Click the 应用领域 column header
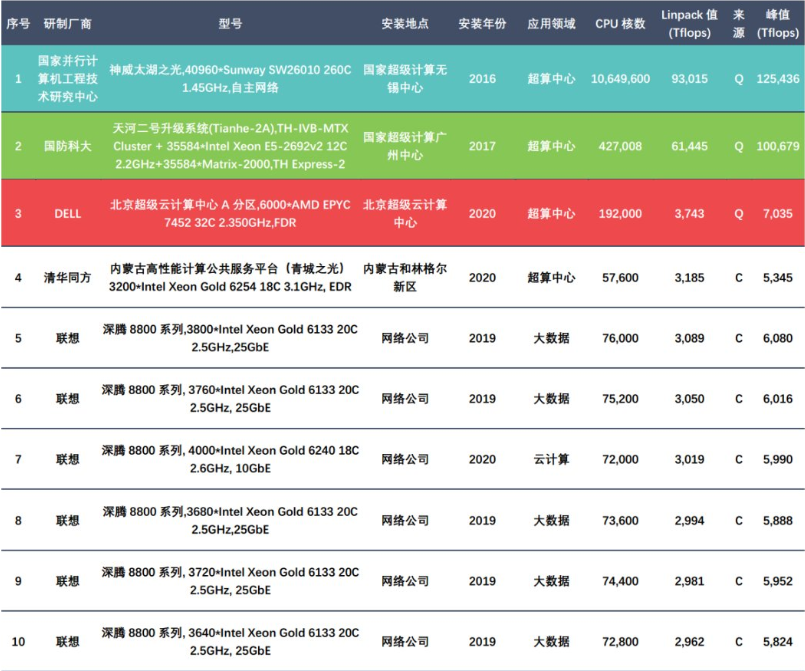This screenshot has width=805, height=671. point(551,24)
